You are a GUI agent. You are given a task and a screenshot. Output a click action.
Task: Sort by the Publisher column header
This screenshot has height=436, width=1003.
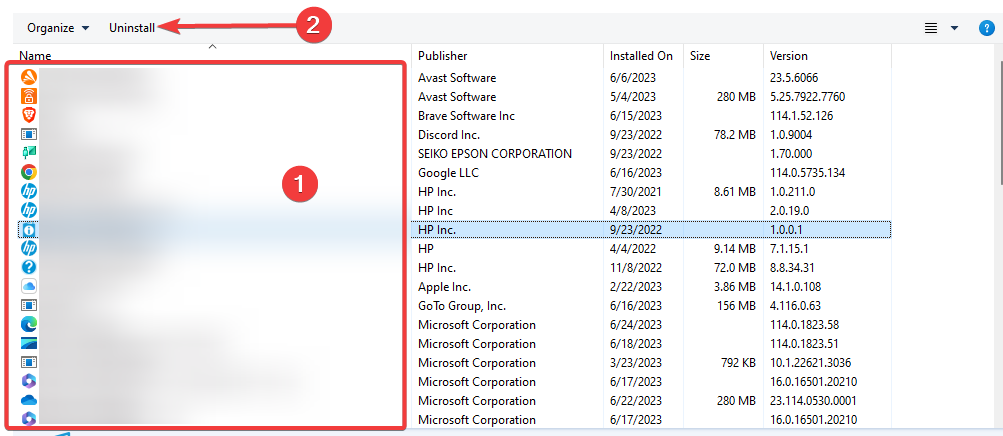point(443,56)
